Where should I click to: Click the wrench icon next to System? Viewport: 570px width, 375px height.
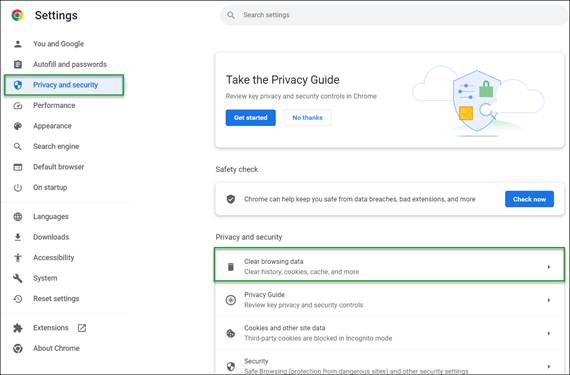[17, 278]
